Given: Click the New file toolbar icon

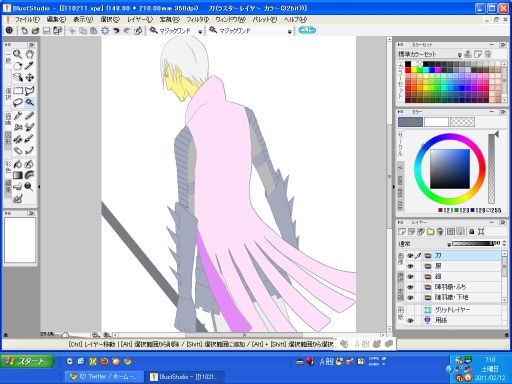Looking at the screenshot, I should [x=24, y=31].
